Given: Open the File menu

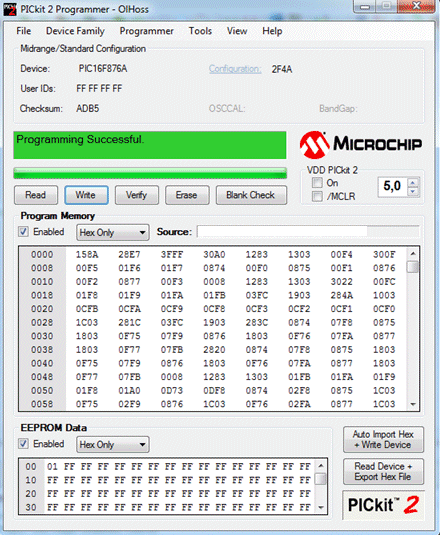Looking at the screenshot, I should click(x=24, y=31).
